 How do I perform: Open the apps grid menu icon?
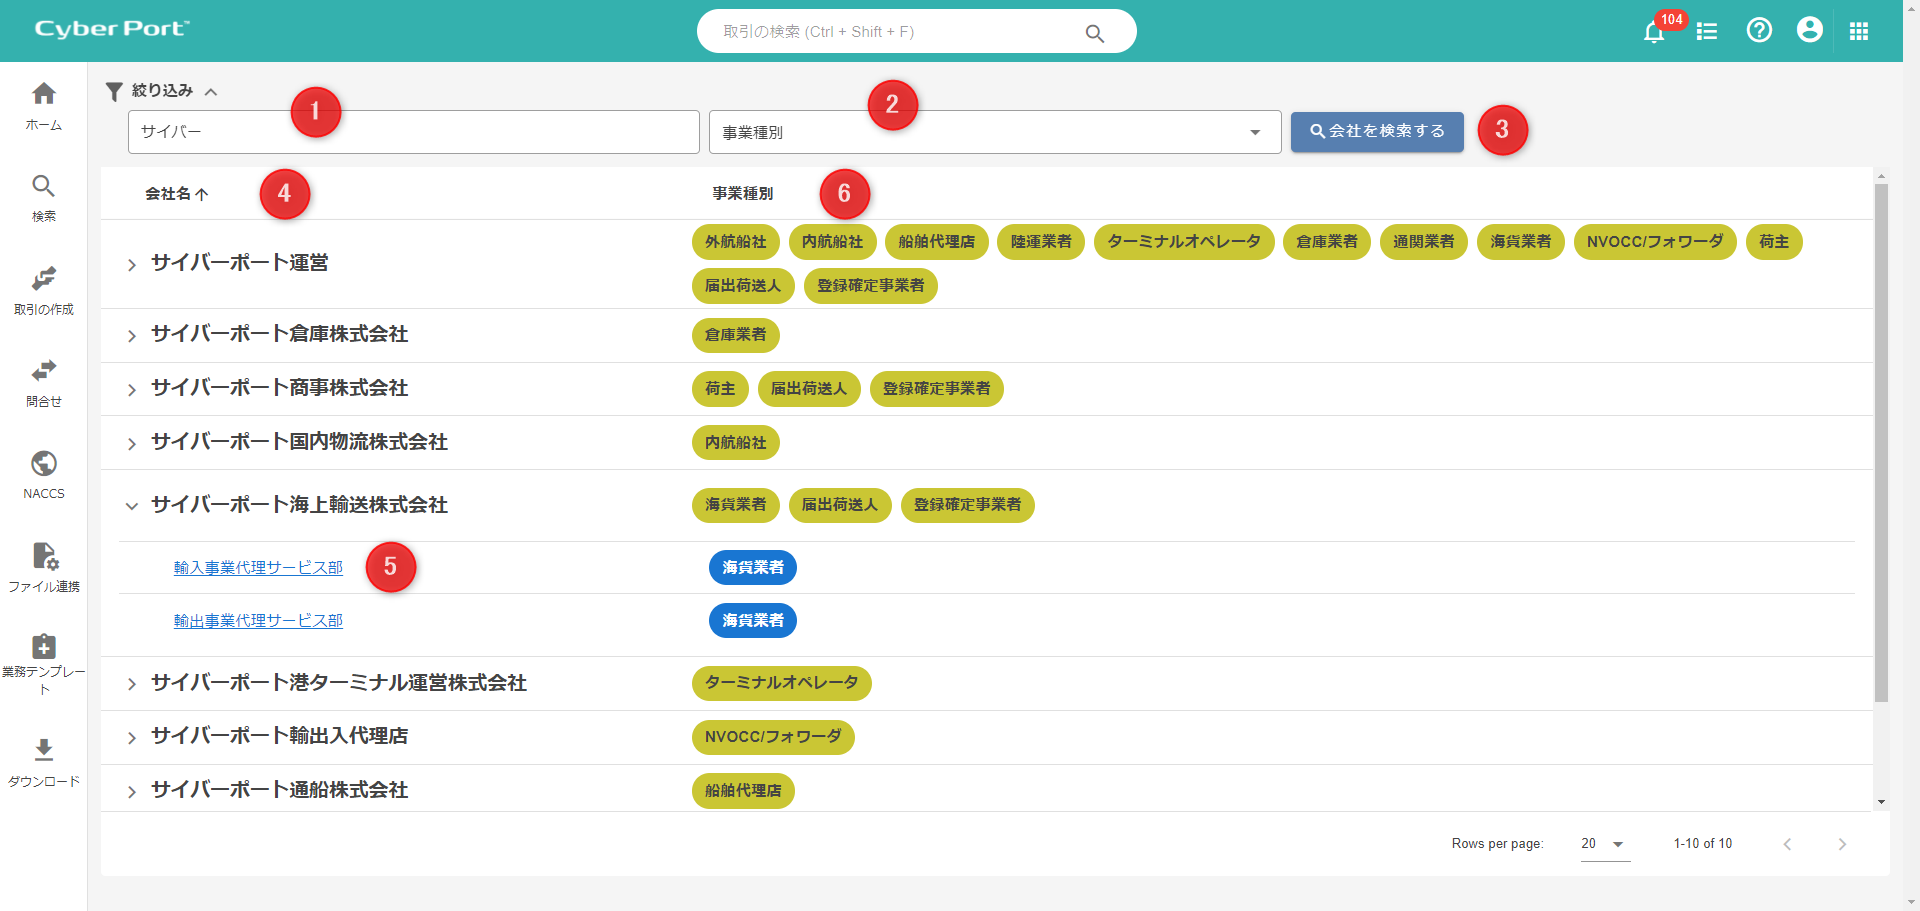pyautogui.click(x=1859, y=32)
